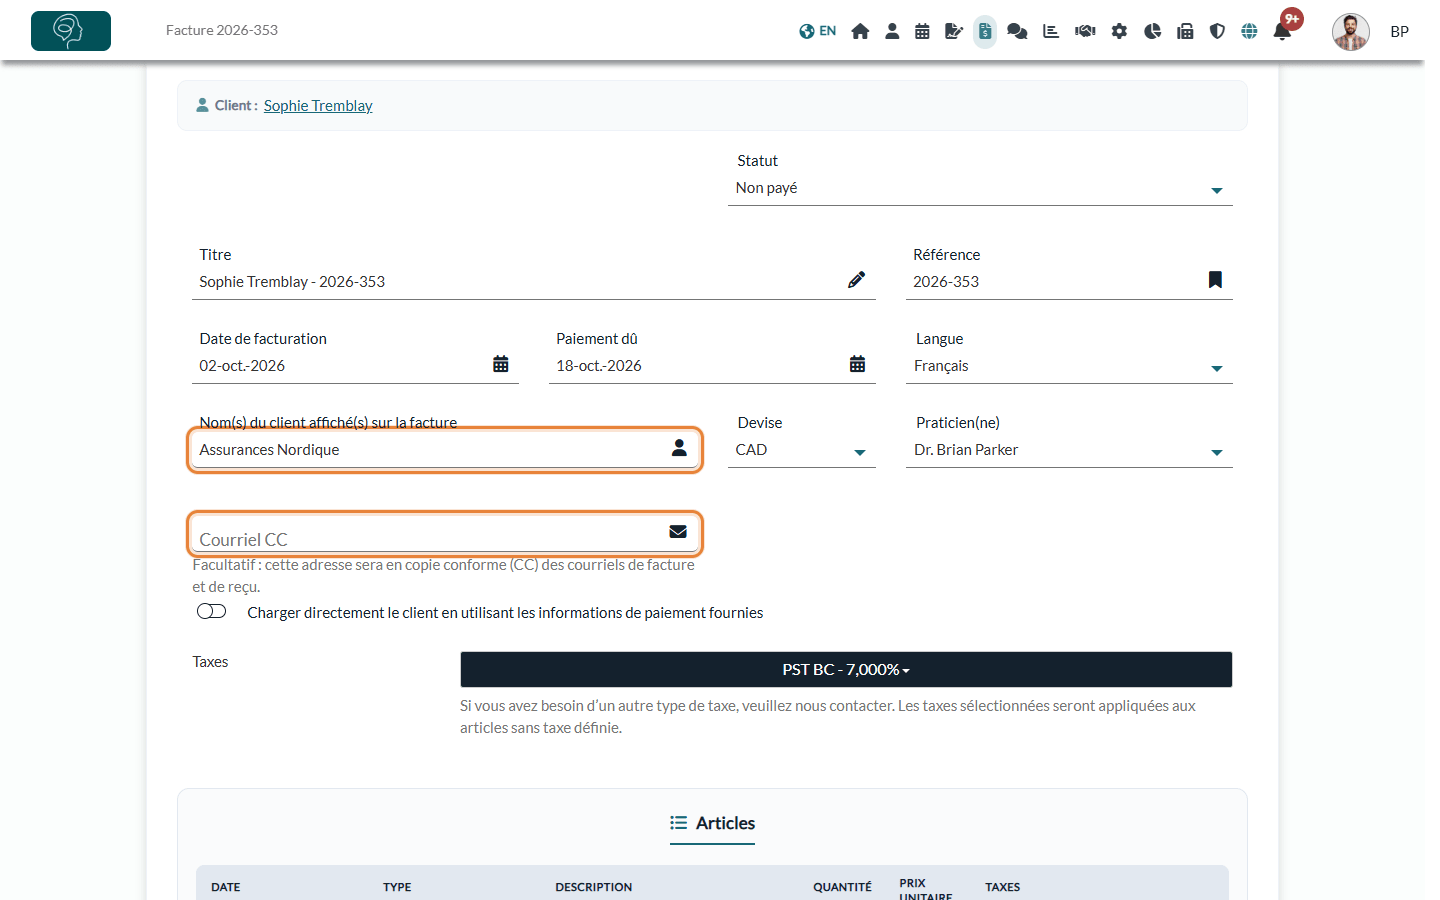Click person icon in client name field

679,448
